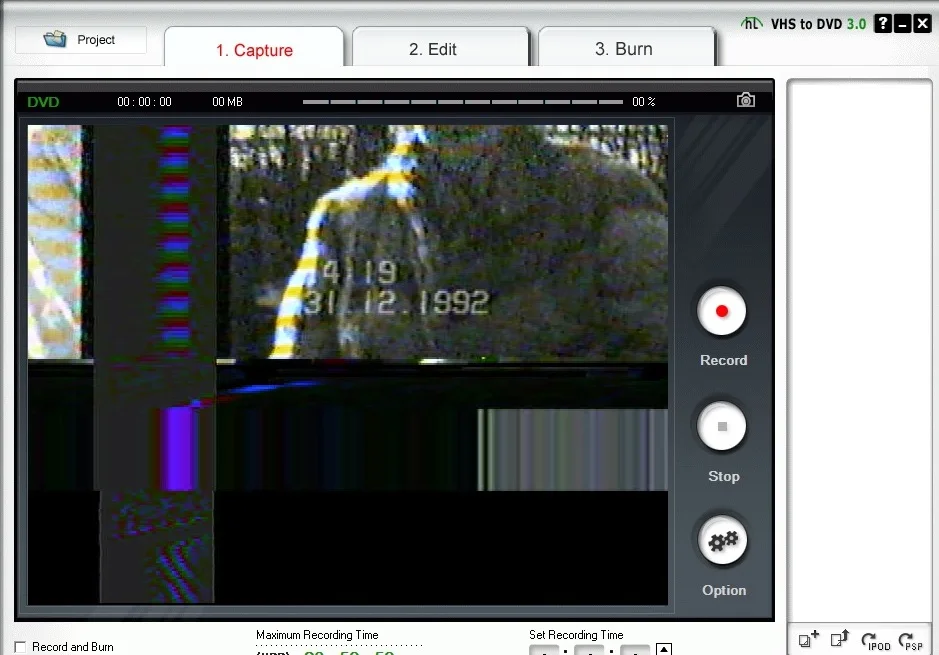The width and height of the screenshot is (939, 655).
Task: Close the VHS to DVD window
Action: [x=922, y=24]
